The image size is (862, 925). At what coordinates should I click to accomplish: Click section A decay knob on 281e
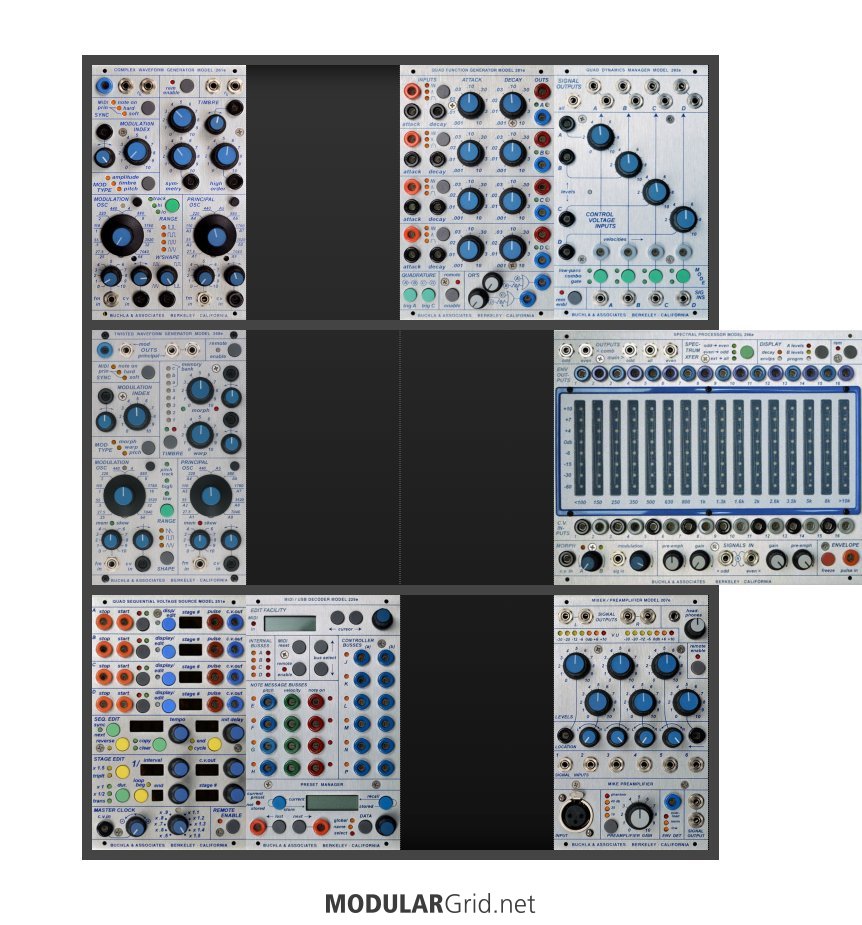(513, 104)
